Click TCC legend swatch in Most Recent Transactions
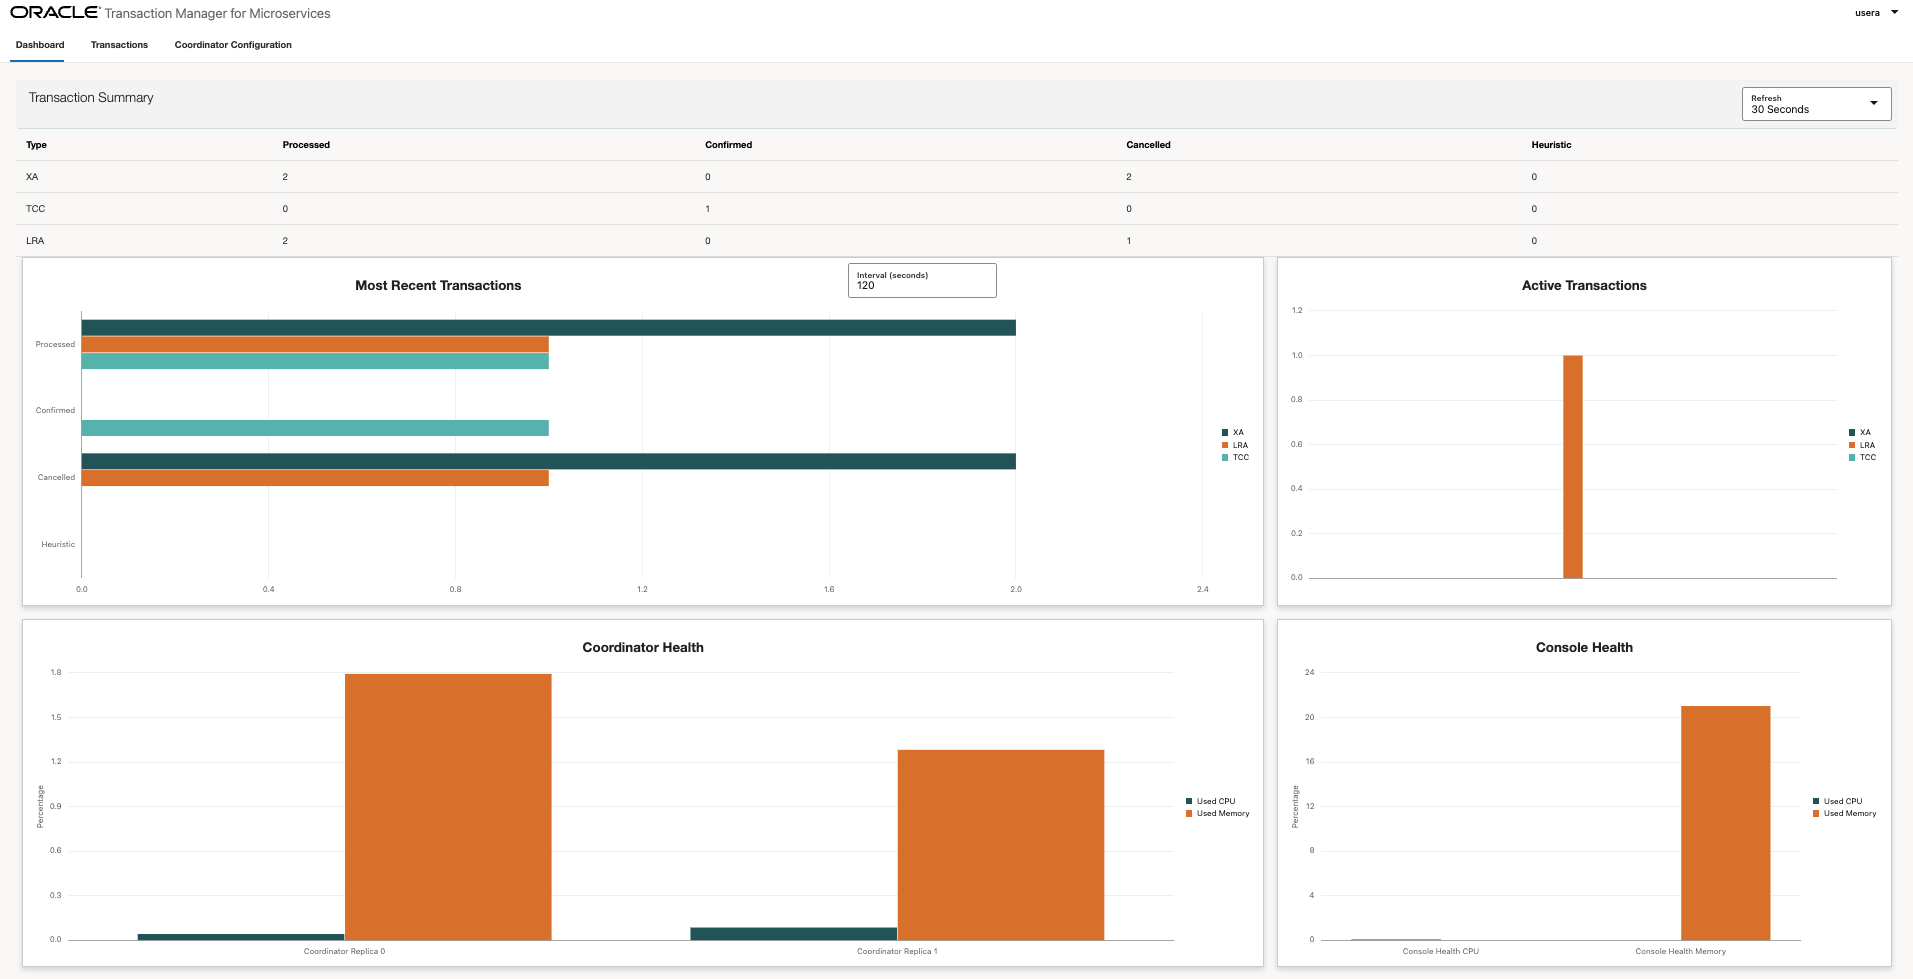The image size is (1913, 979). (1225, 457)
